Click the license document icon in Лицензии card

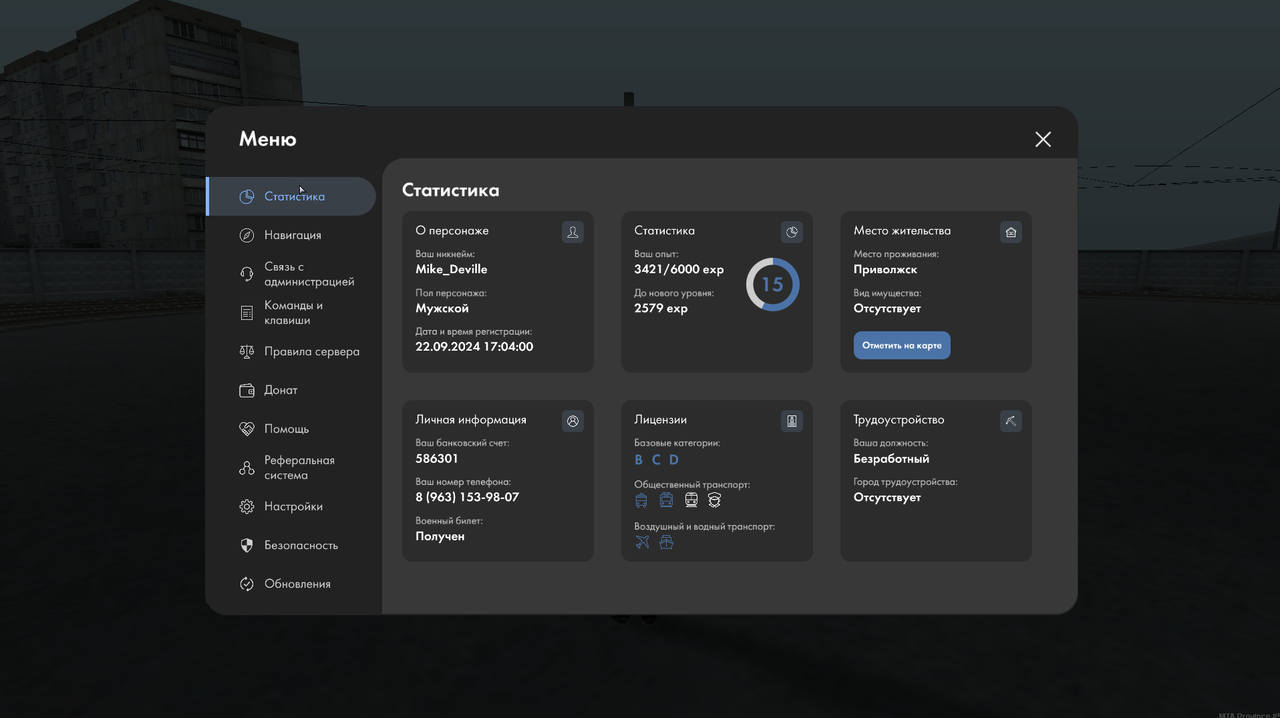(792, 421)
